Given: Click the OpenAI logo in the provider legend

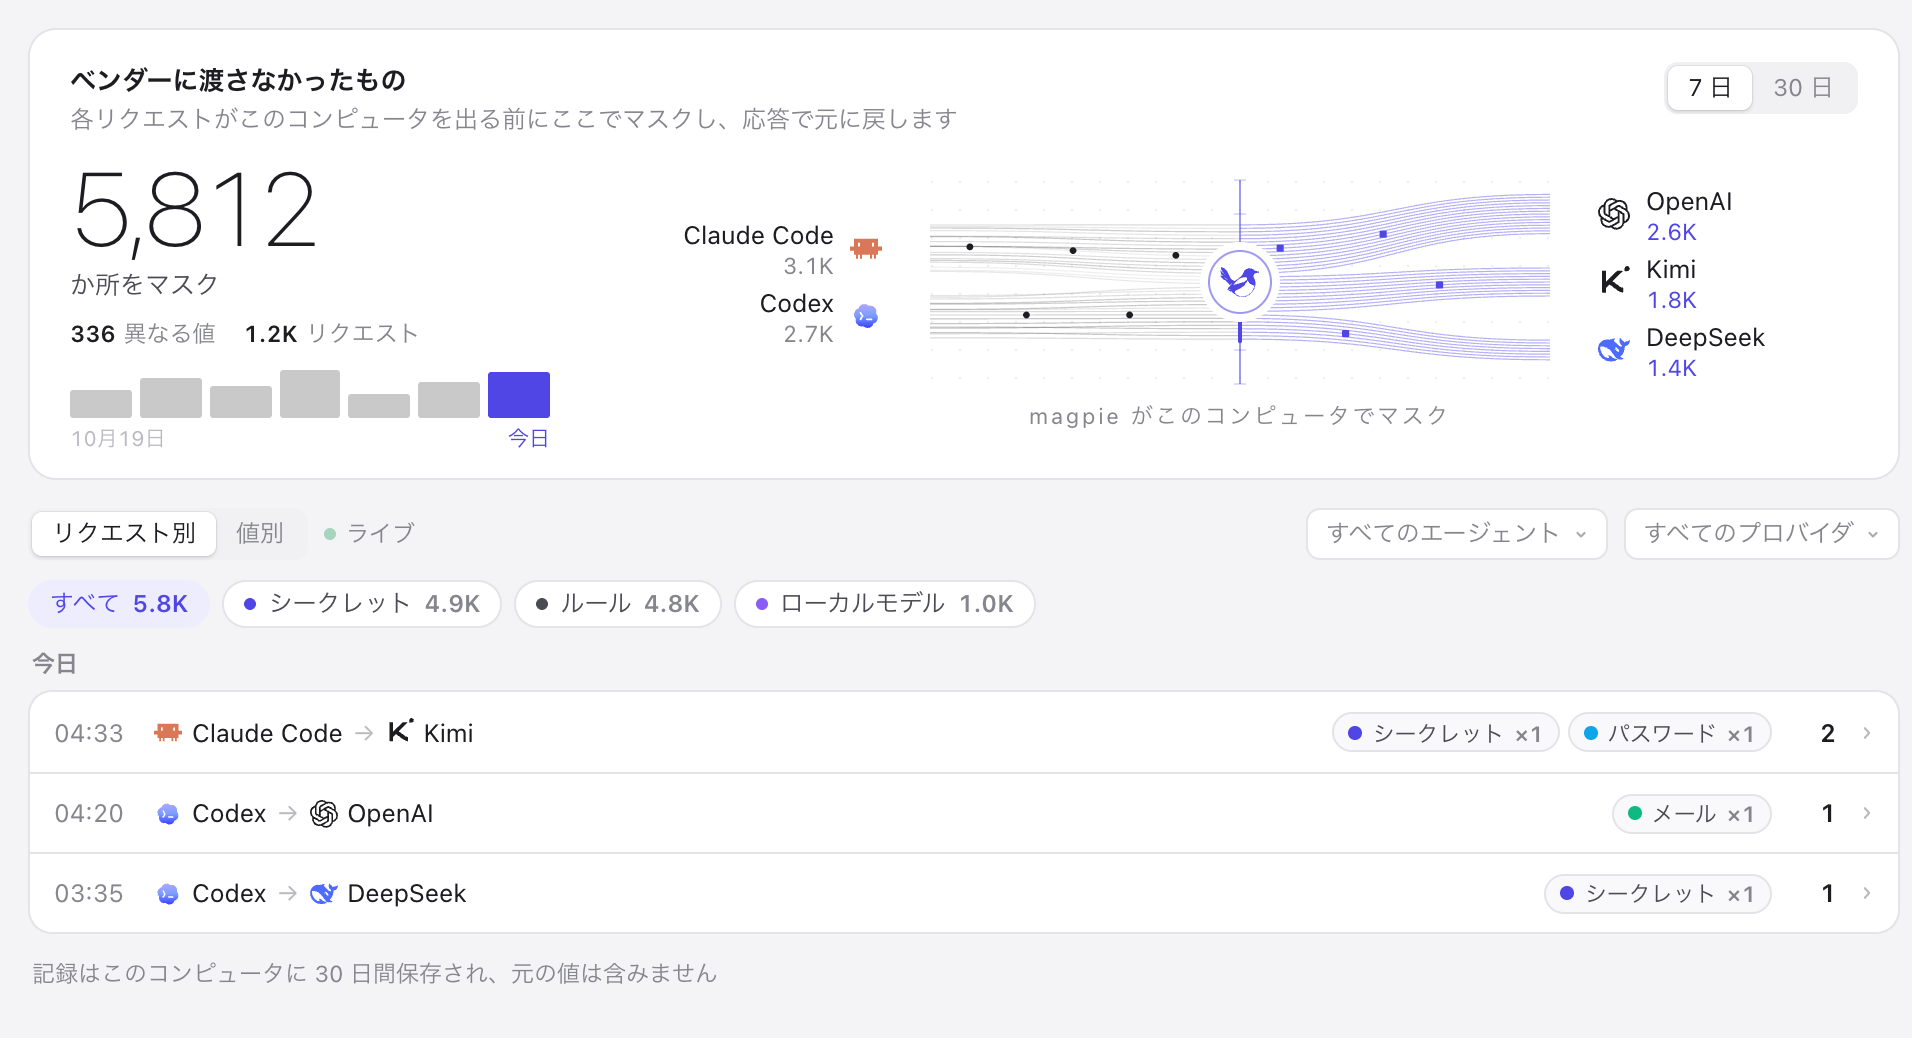Looking at the screenshot, I should 1614,213.
